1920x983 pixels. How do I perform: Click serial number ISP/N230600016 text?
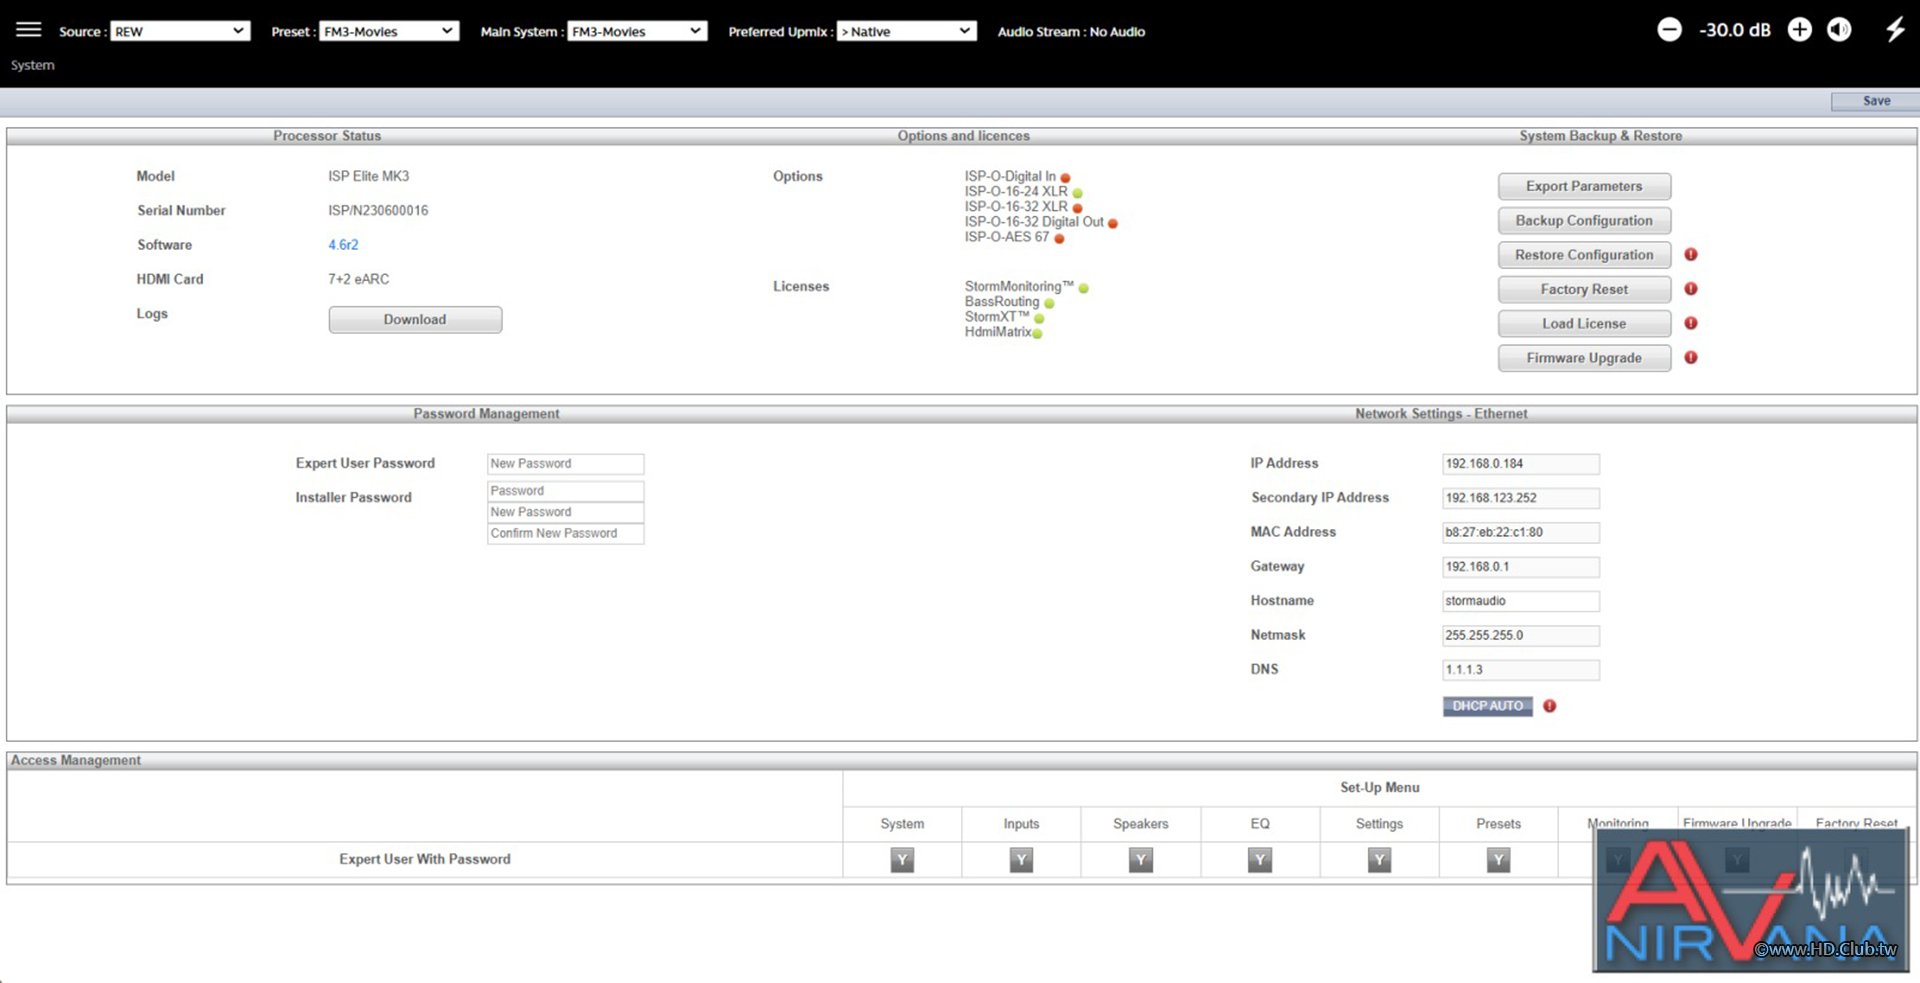point(378,211)
